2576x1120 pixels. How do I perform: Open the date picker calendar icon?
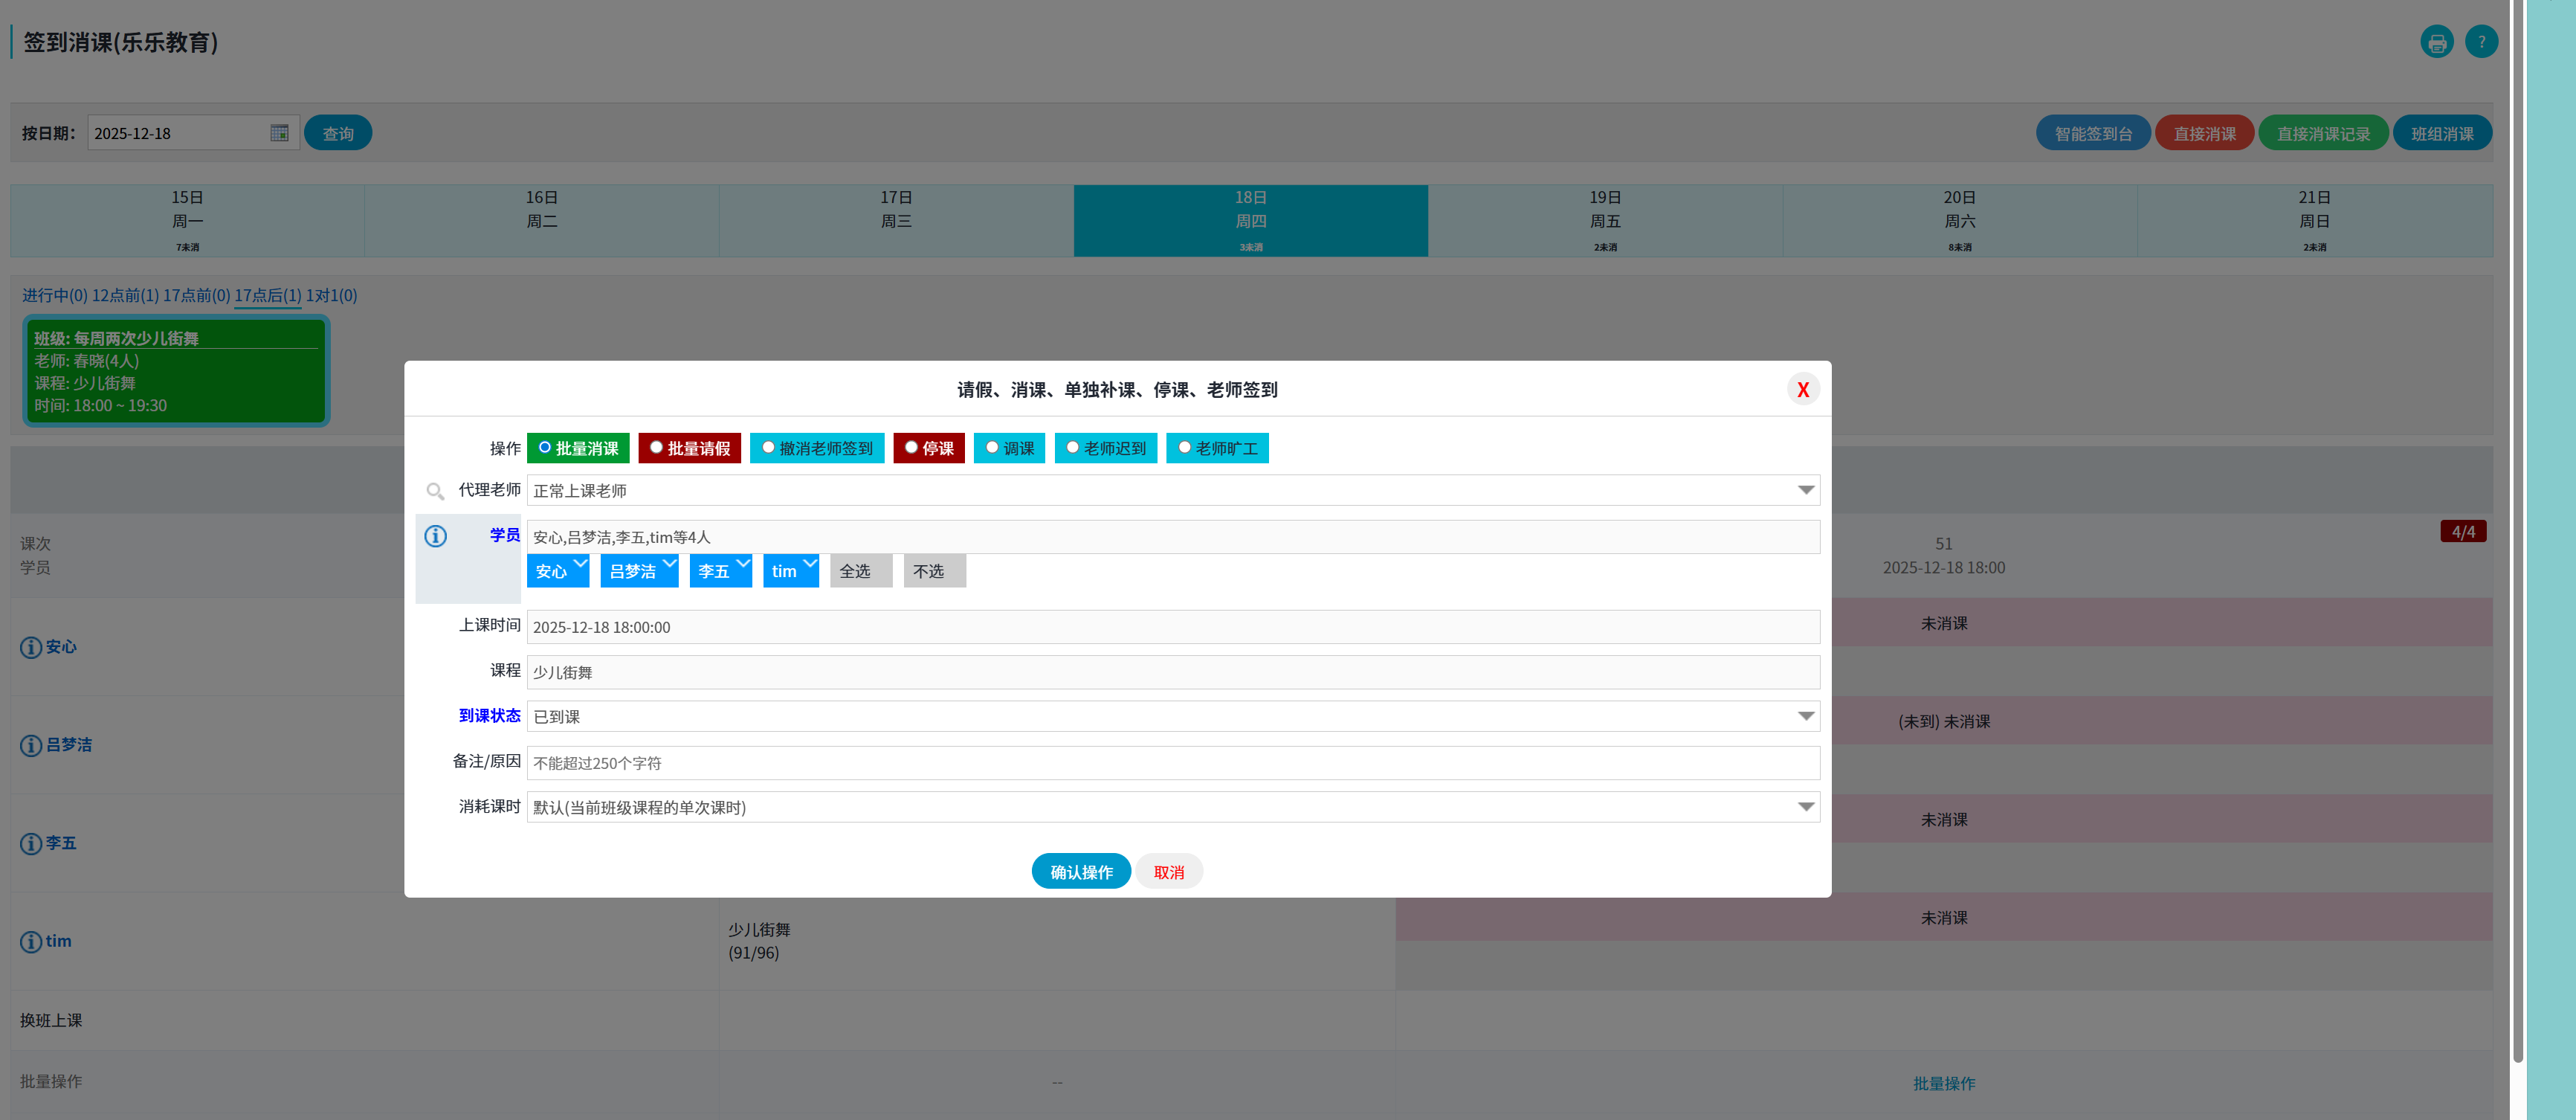[x=279, y=133]
